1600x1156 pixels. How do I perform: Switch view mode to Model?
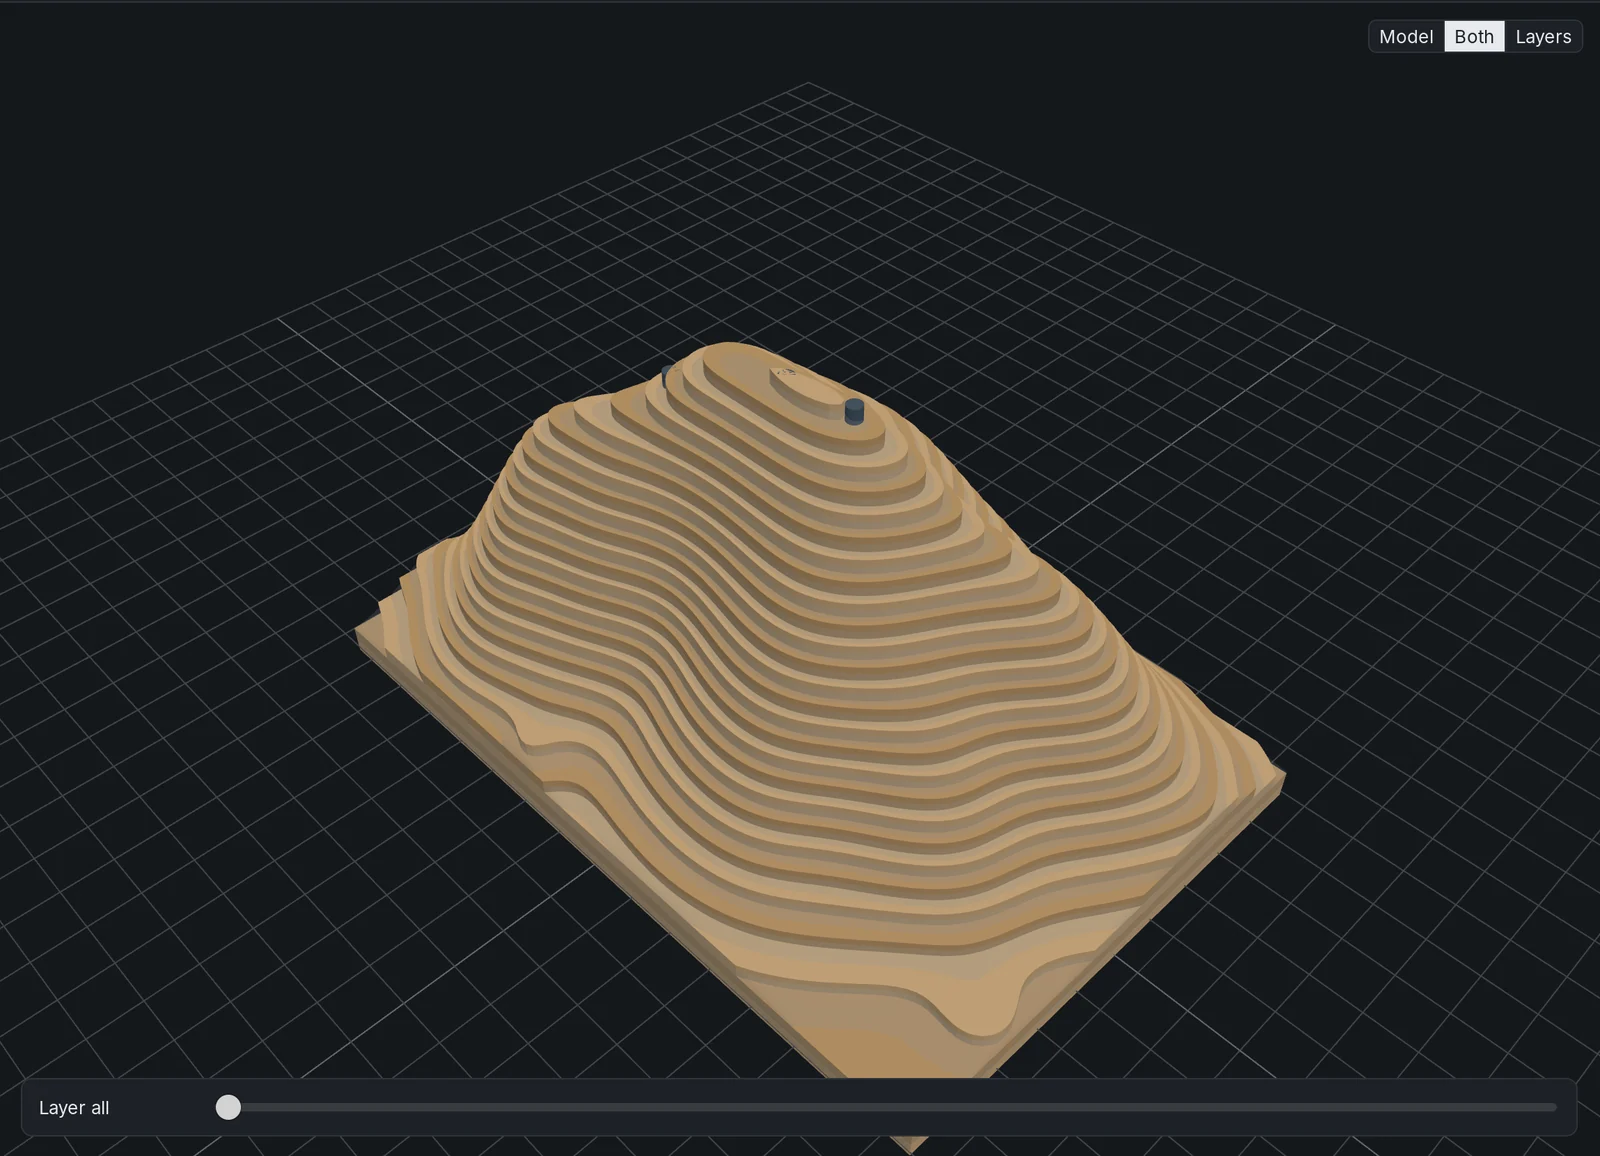click(x=1406, y=37)
